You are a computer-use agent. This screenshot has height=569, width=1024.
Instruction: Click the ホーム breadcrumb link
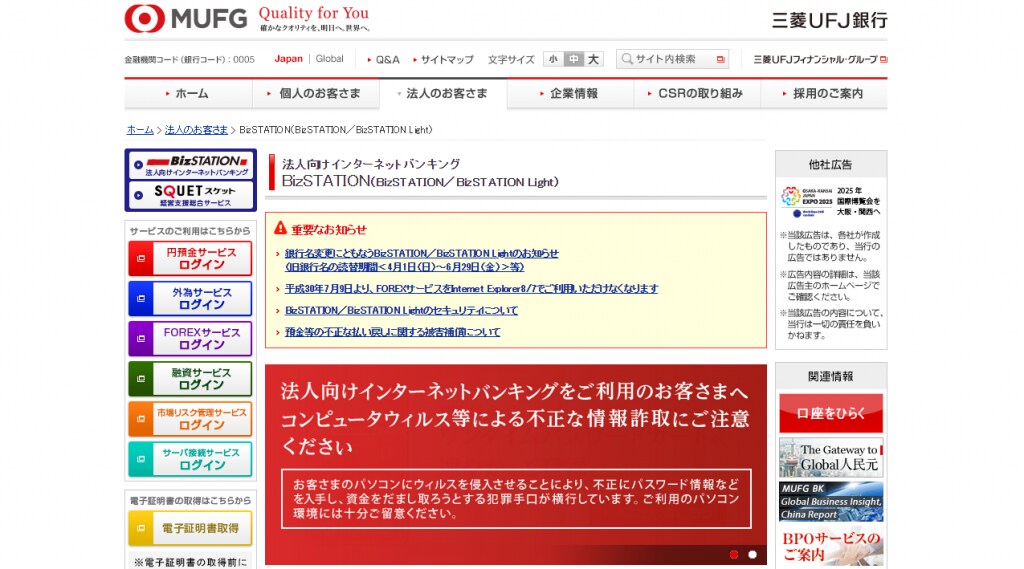140,129
